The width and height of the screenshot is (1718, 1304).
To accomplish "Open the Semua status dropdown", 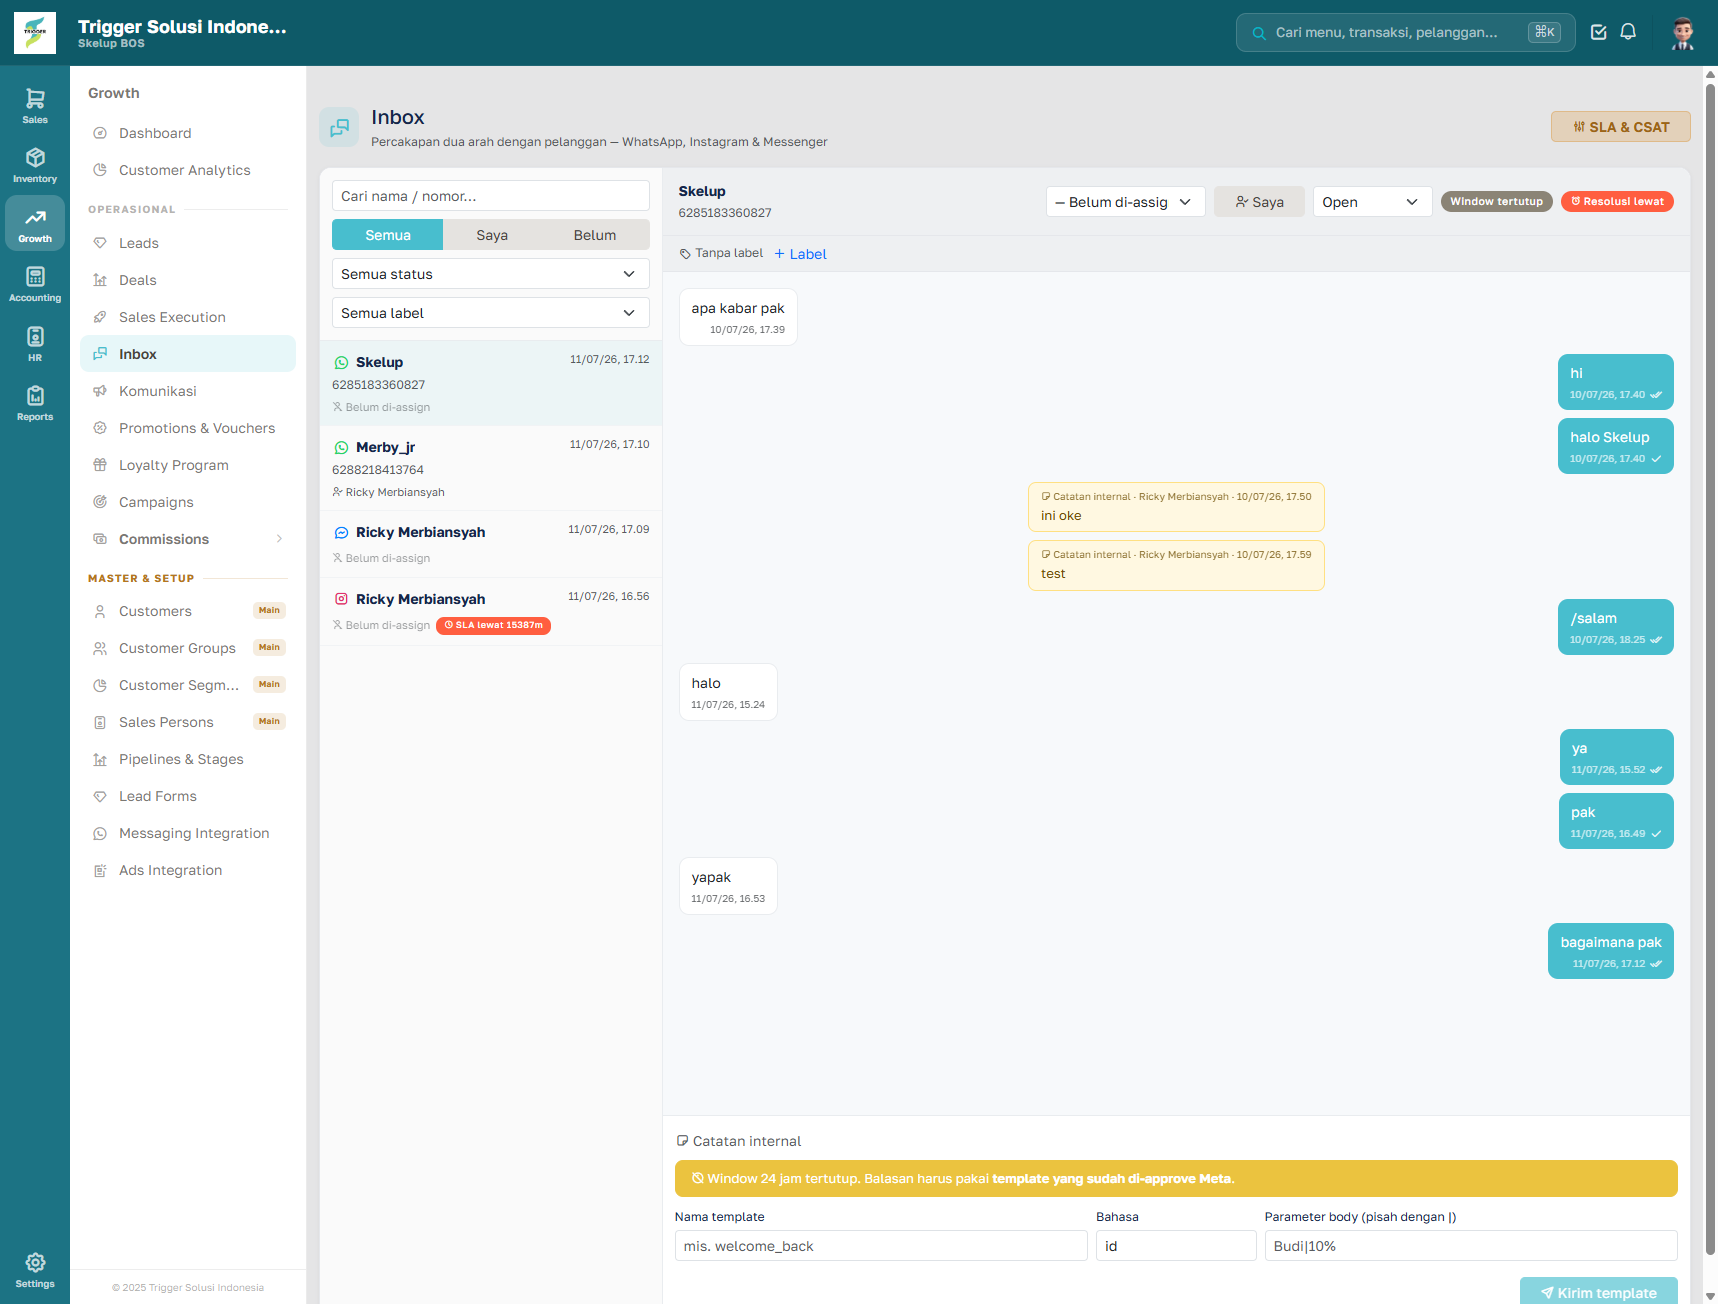I will coord(490,274).
